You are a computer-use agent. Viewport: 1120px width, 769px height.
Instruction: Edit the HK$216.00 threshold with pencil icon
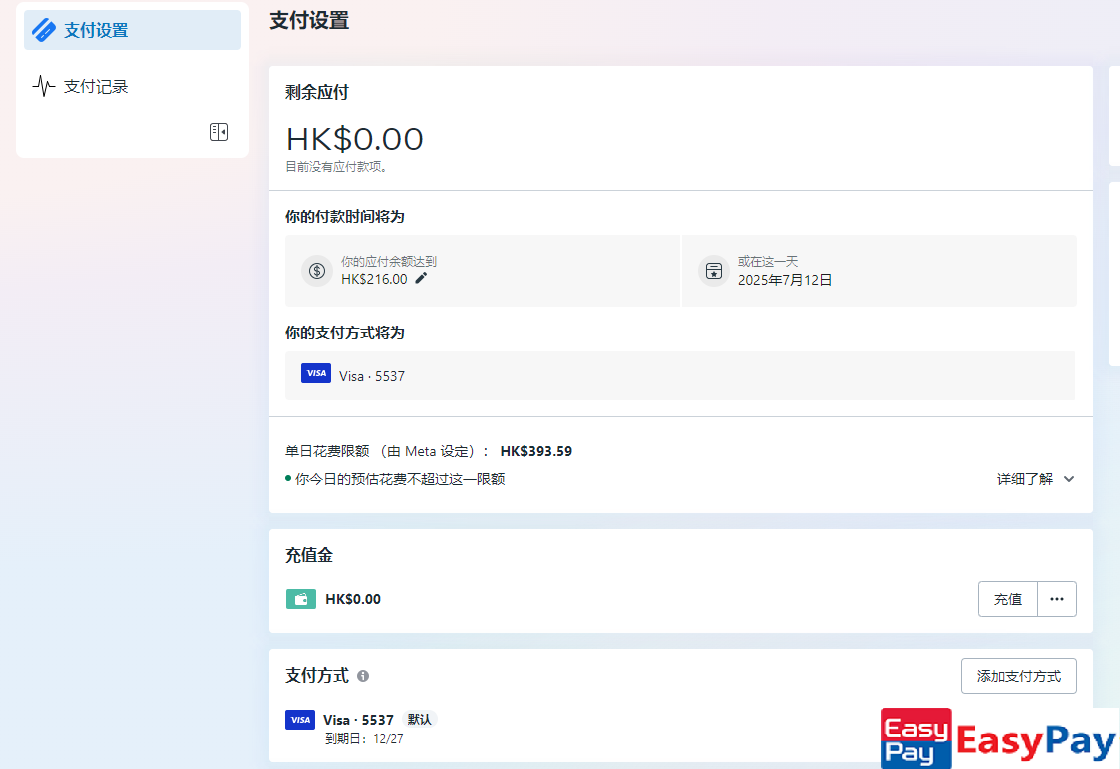pos(421,278)
